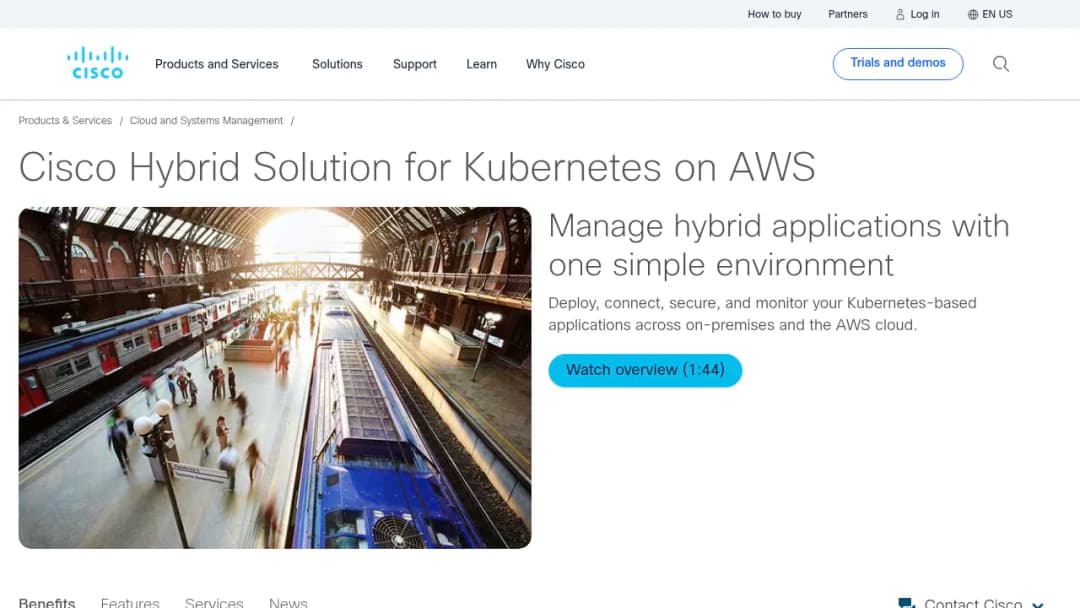Click the Contact Cisco label
1080x608 pixels.
point(973,603)
